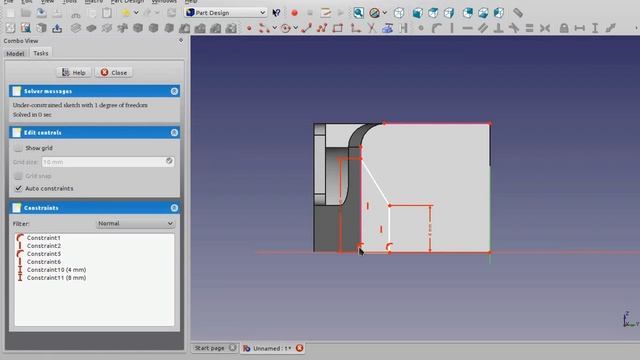
Task: Open the draw style dropdown arrow
Action: pyautogui.click(x=384, y=13)
